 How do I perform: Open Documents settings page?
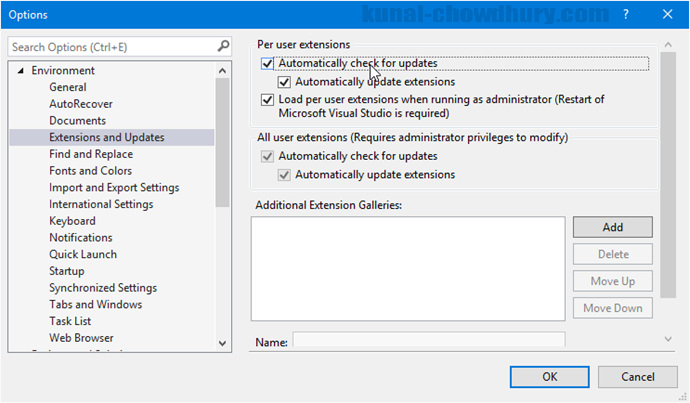pos(77,121)
